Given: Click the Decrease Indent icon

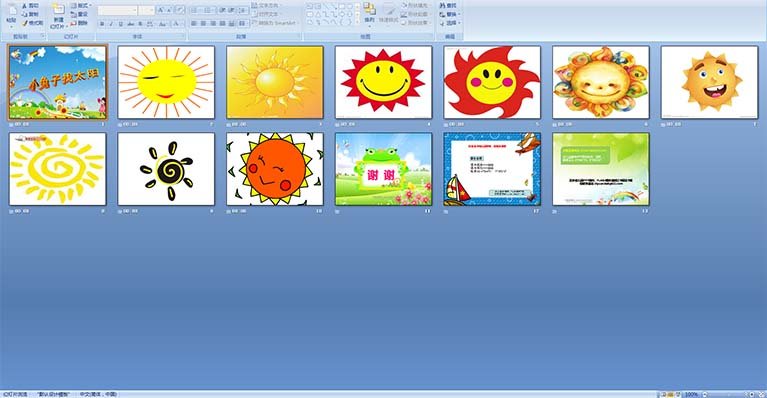Looking at the screenshot, I should click(x=222, y=10).
